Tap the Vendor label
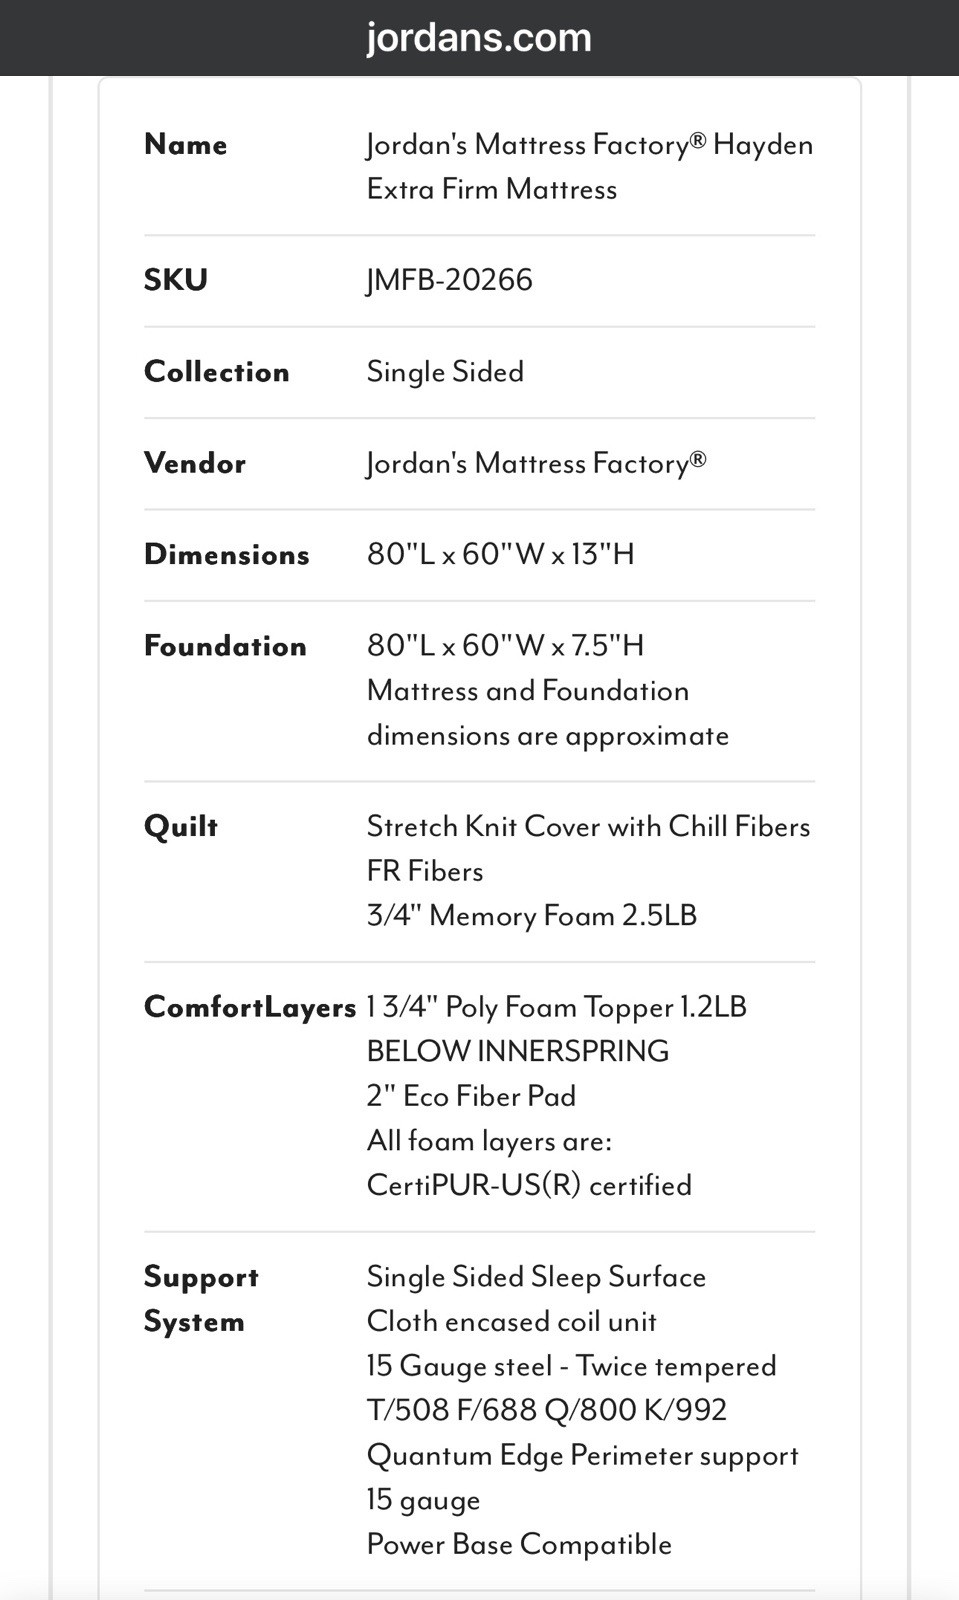The width and height of the screenshot is (959, 1600). pos(194,463)
